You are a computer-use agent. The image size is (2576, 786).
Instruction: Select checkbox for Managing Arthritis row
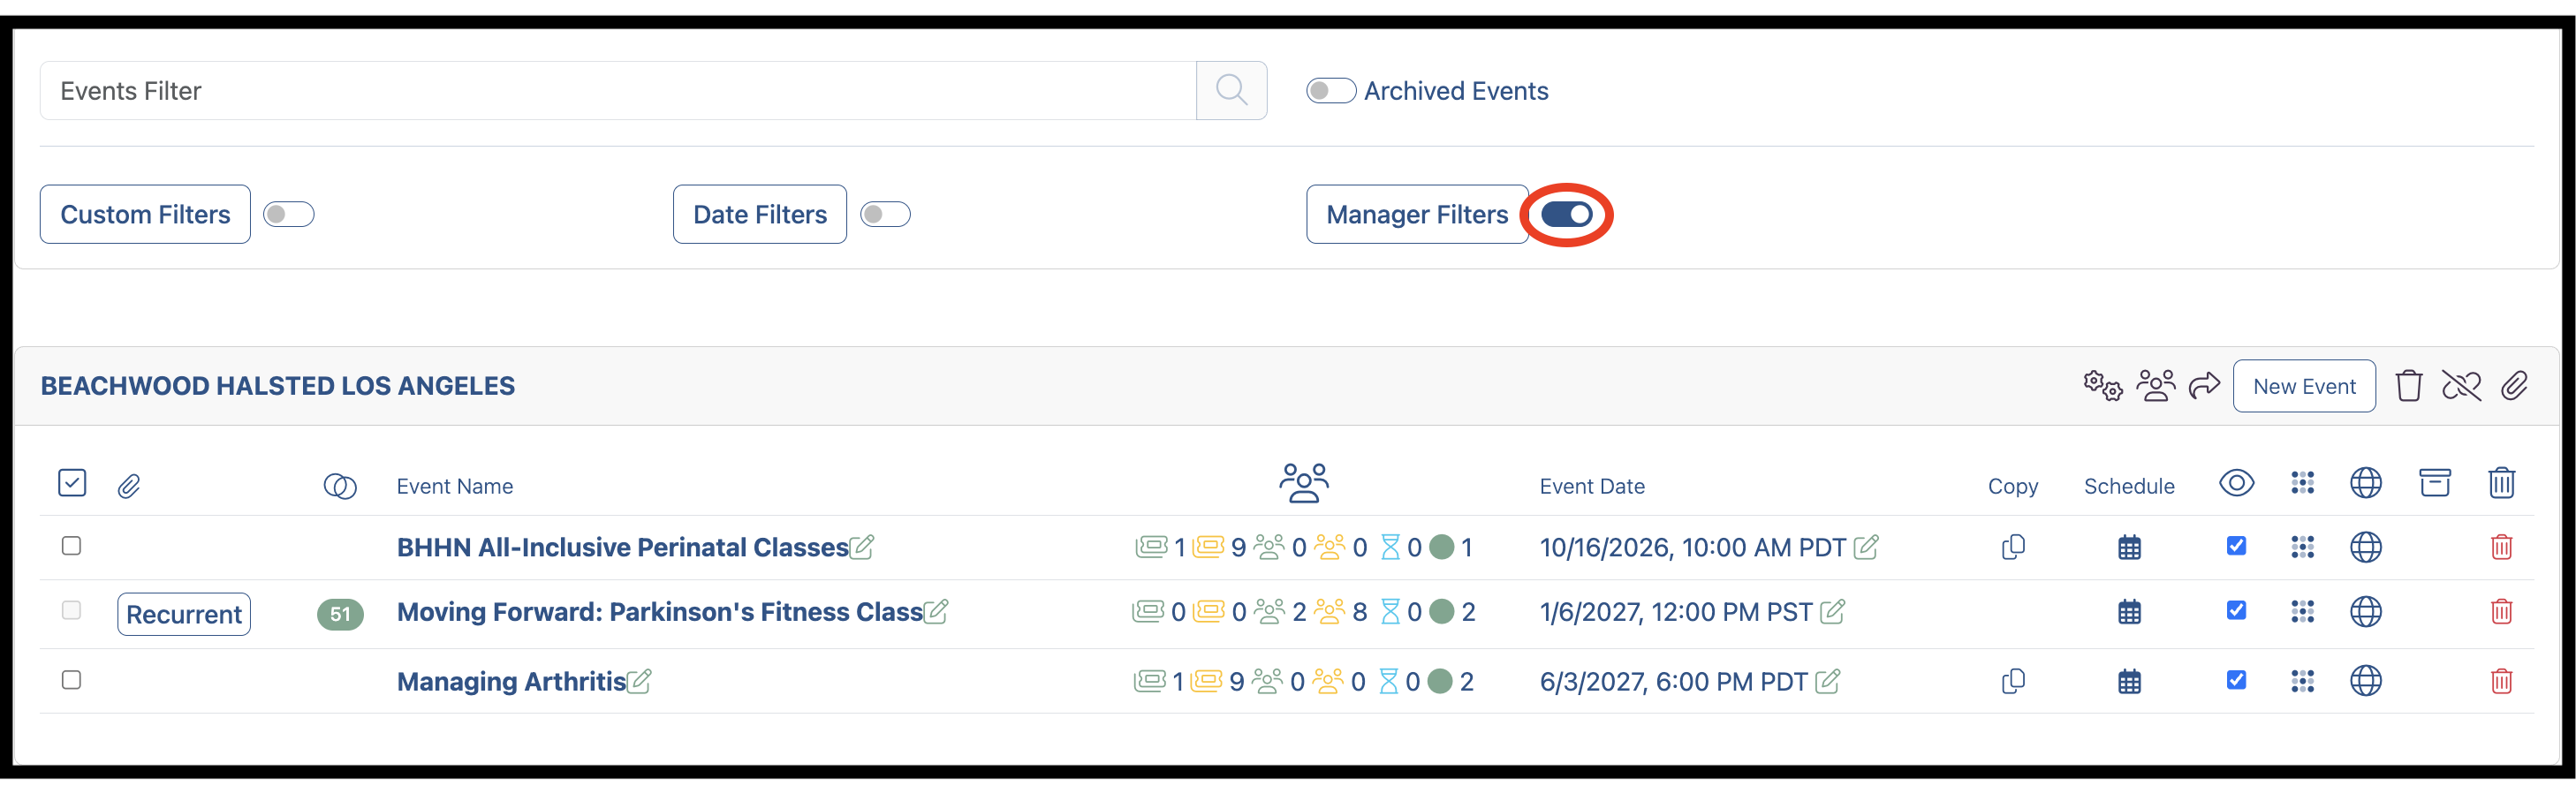coord(71,680)
